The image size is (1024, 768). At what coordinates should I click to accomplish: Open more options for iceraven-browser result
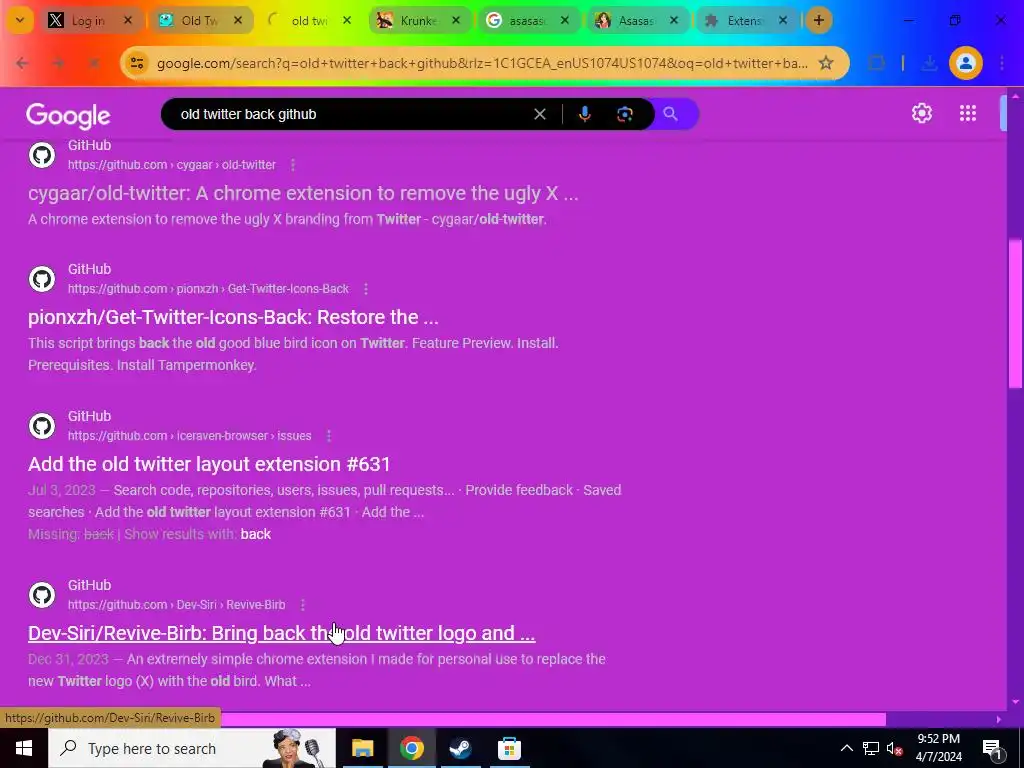pos(328,436)
